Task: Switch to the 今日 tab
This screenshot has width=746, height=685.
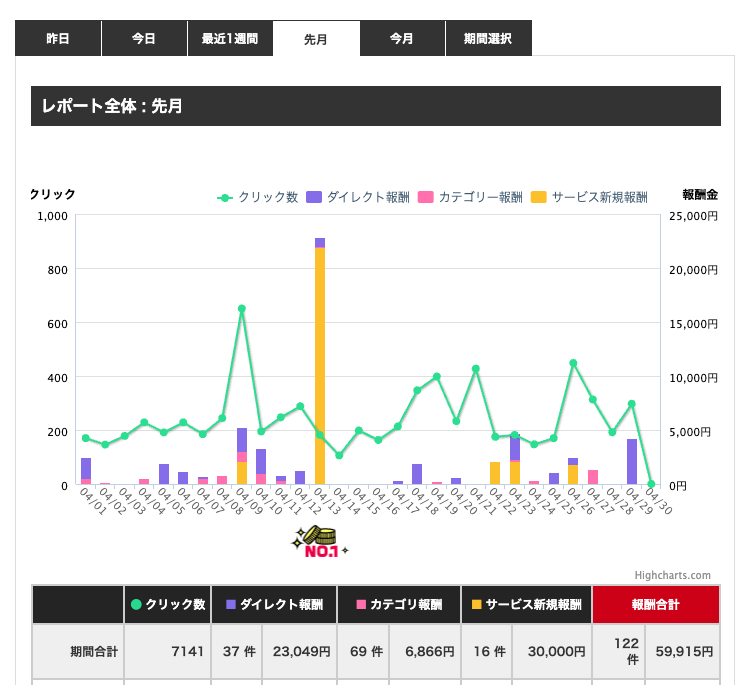Action: (144, 38)
